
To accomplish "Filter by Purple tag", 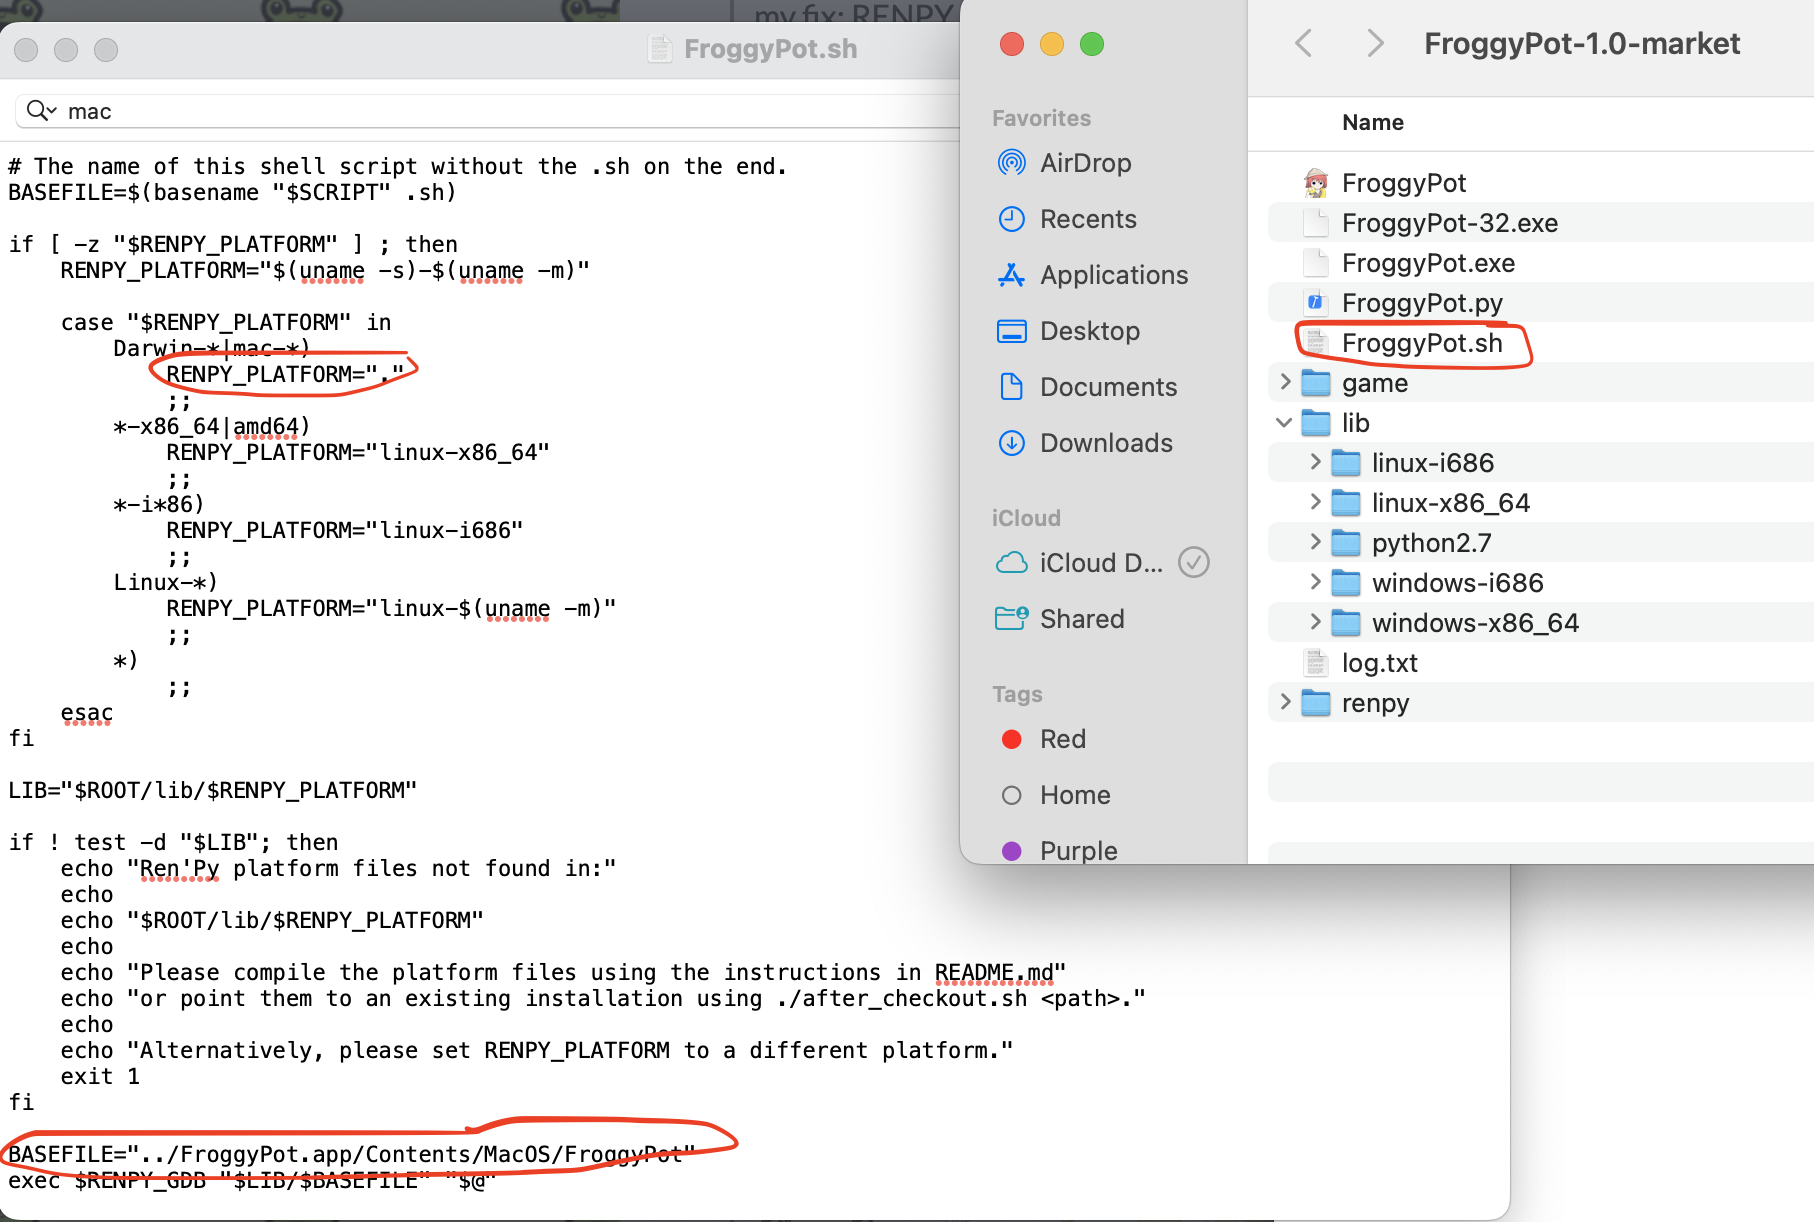I will (1059, 851).
